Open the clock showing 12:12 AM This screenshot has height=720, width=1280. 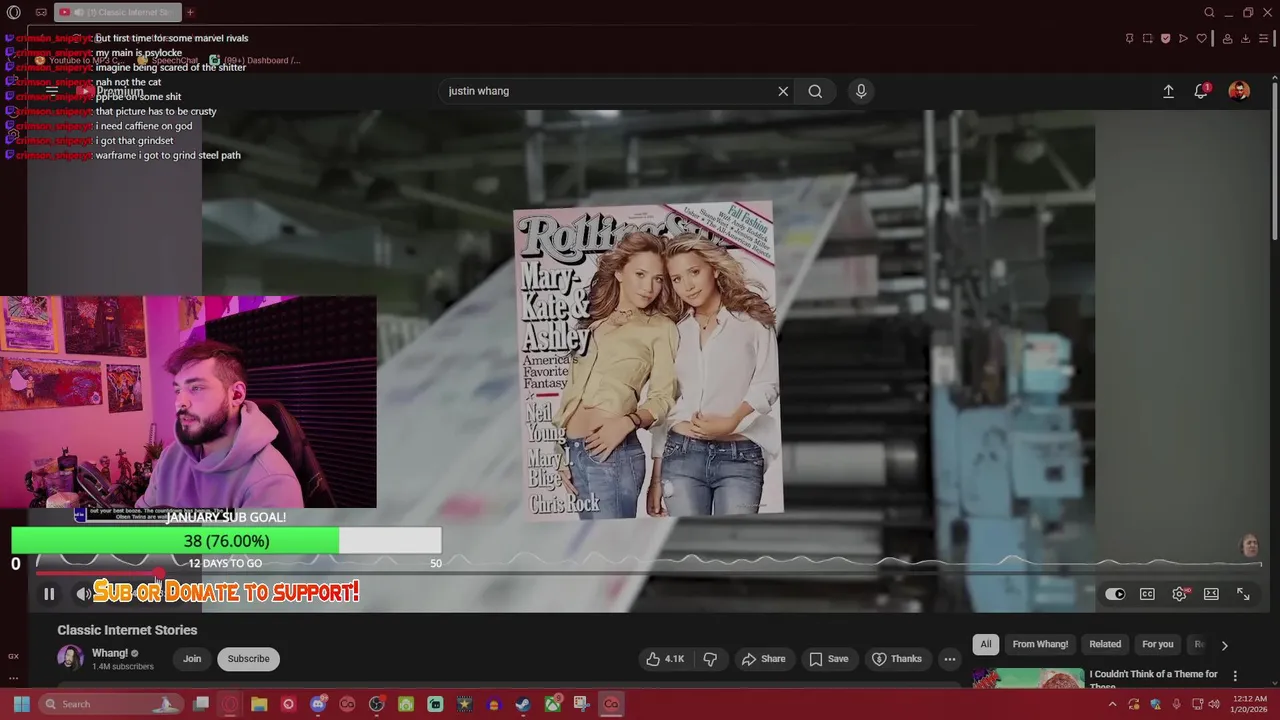pos(1251,704)
